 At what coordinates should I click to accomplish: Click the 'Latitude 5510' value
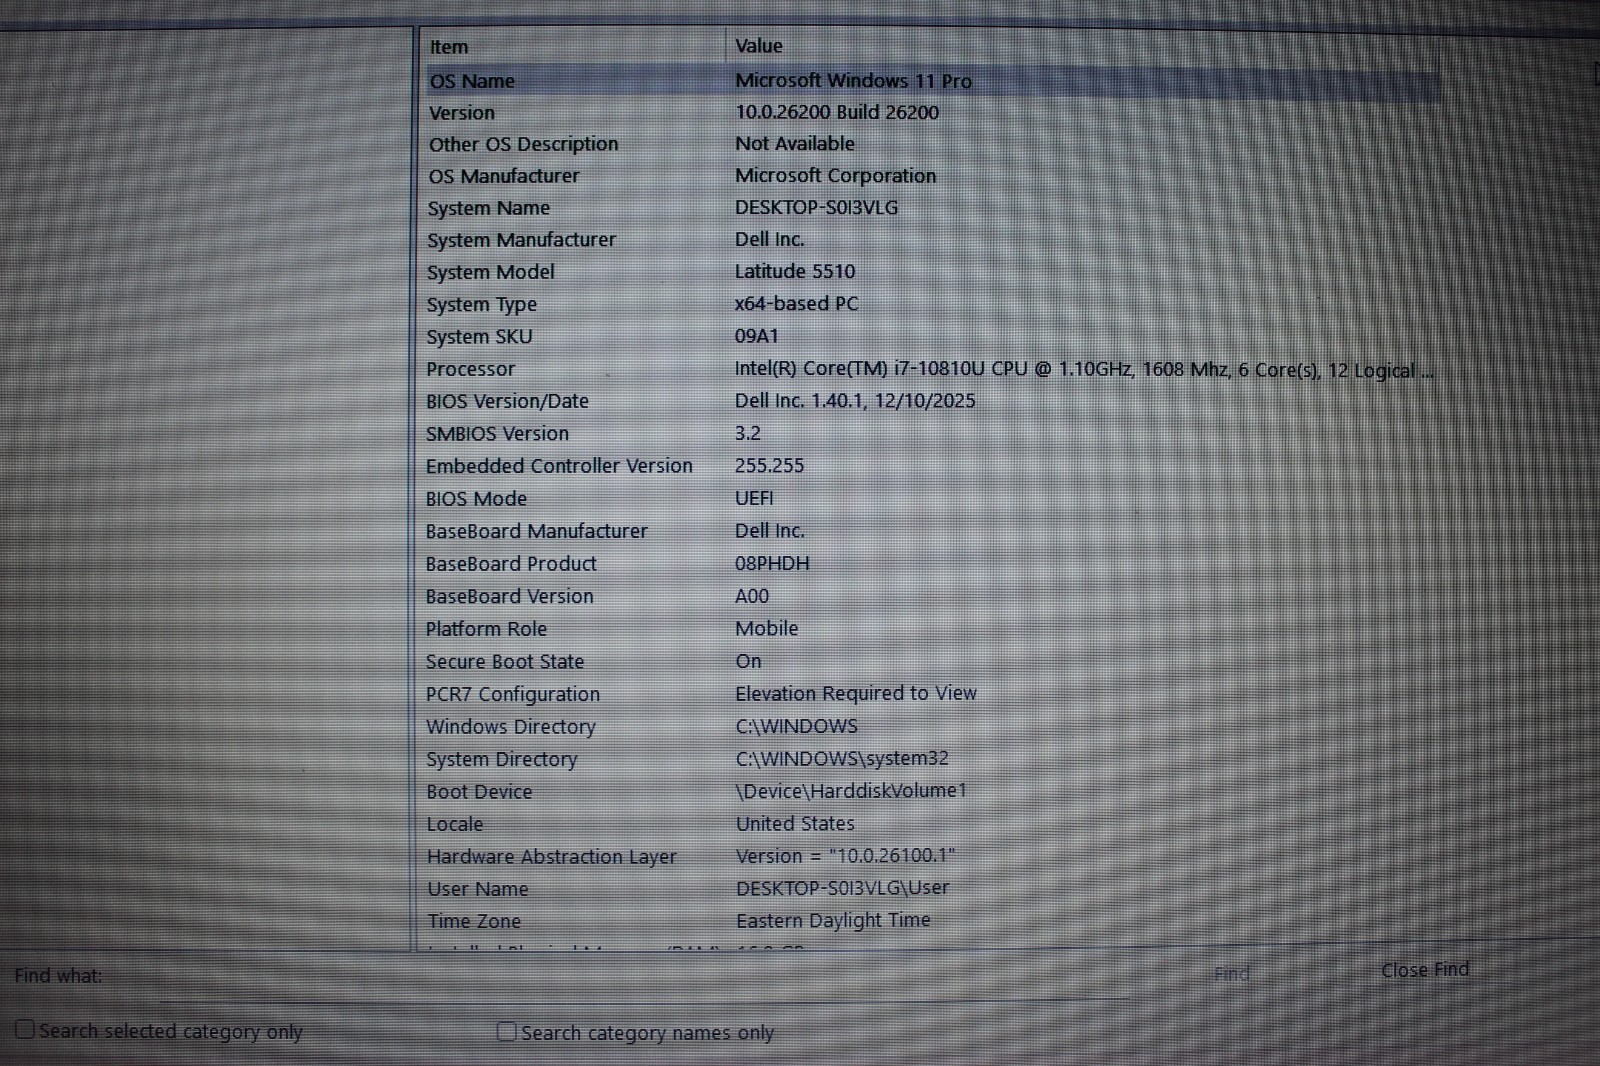(795, 271)
